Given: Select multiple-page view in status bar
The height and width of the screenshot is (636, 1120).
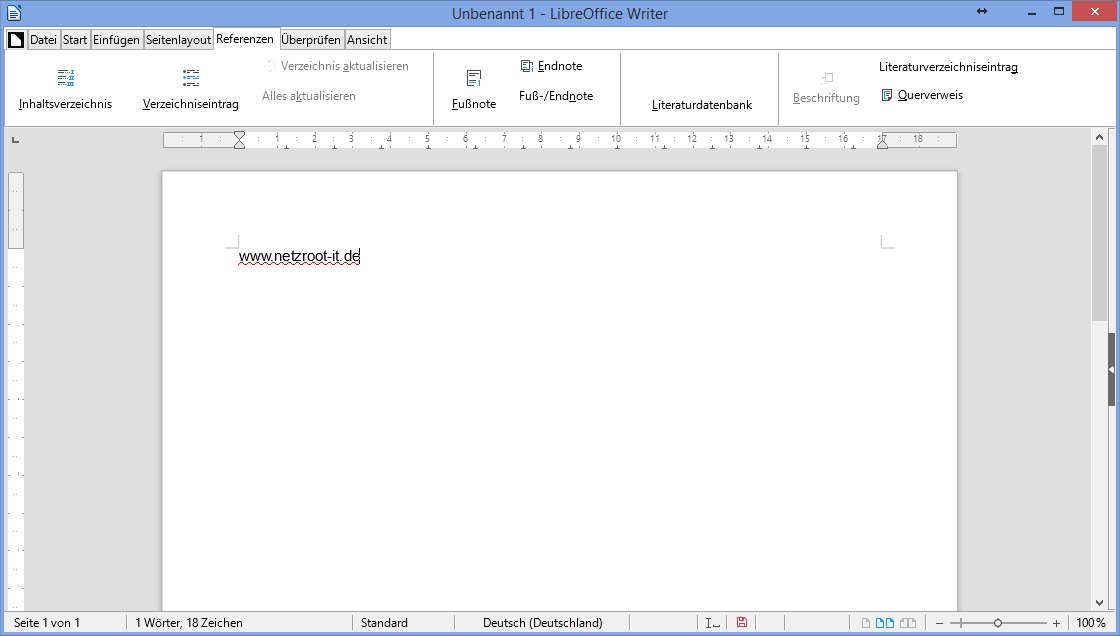Looking at the screenshot, I should [x=885, y=622].
